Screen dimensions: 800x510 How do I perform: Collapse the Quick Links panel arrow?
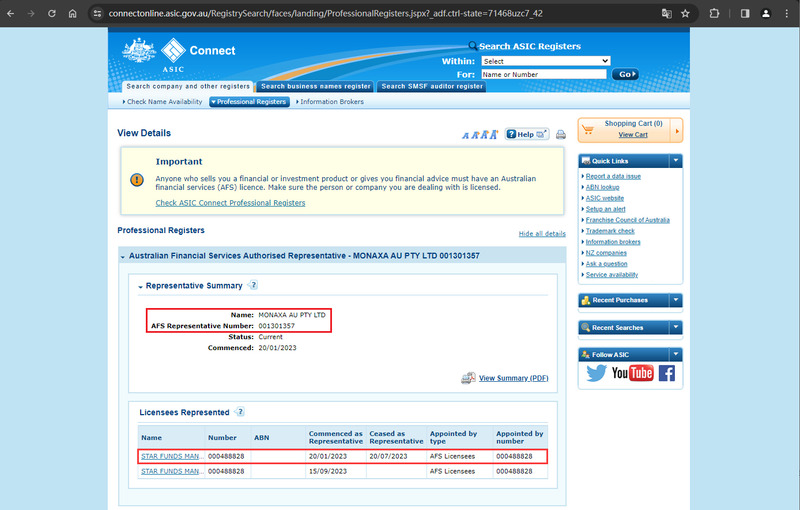676,161
